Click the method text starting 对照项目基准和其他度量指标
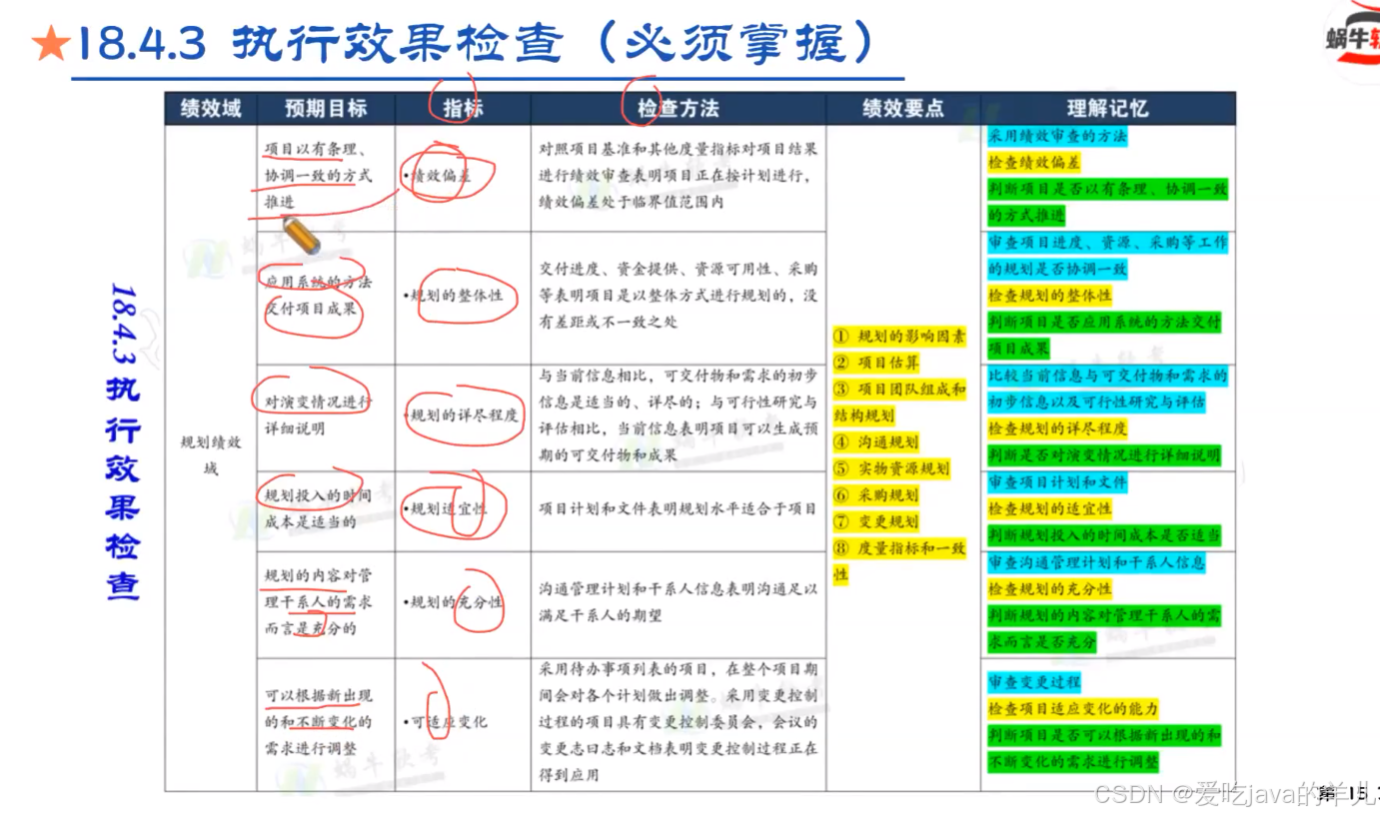 tap(678, 175)
